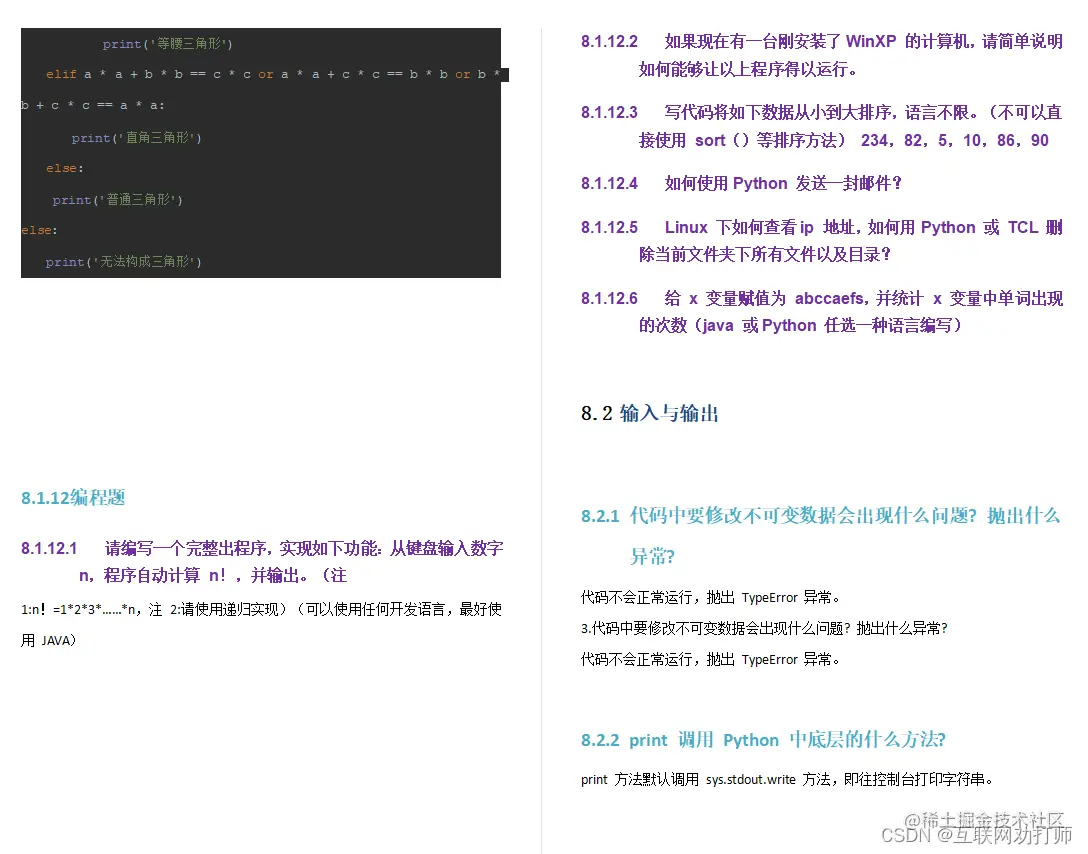Click the line starting '3.代码中要修改不可变数据'
This screenshot has height=854, width=1088.
coord(764,628)
